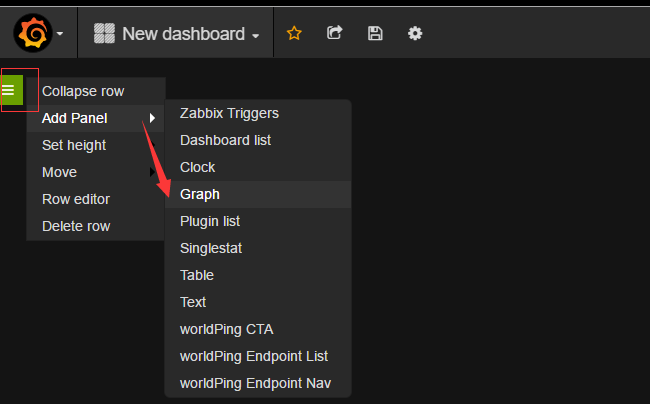Choose Delete row option
The image size is (650, 404).
click(96, 226)
